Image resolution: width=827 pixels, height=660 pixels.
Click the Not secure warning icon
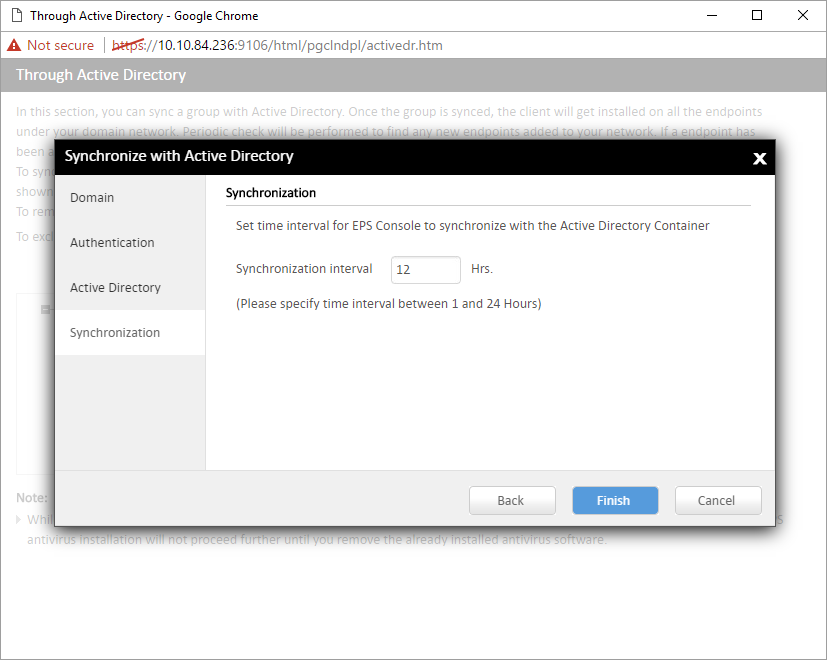click(x=14, y=45)
